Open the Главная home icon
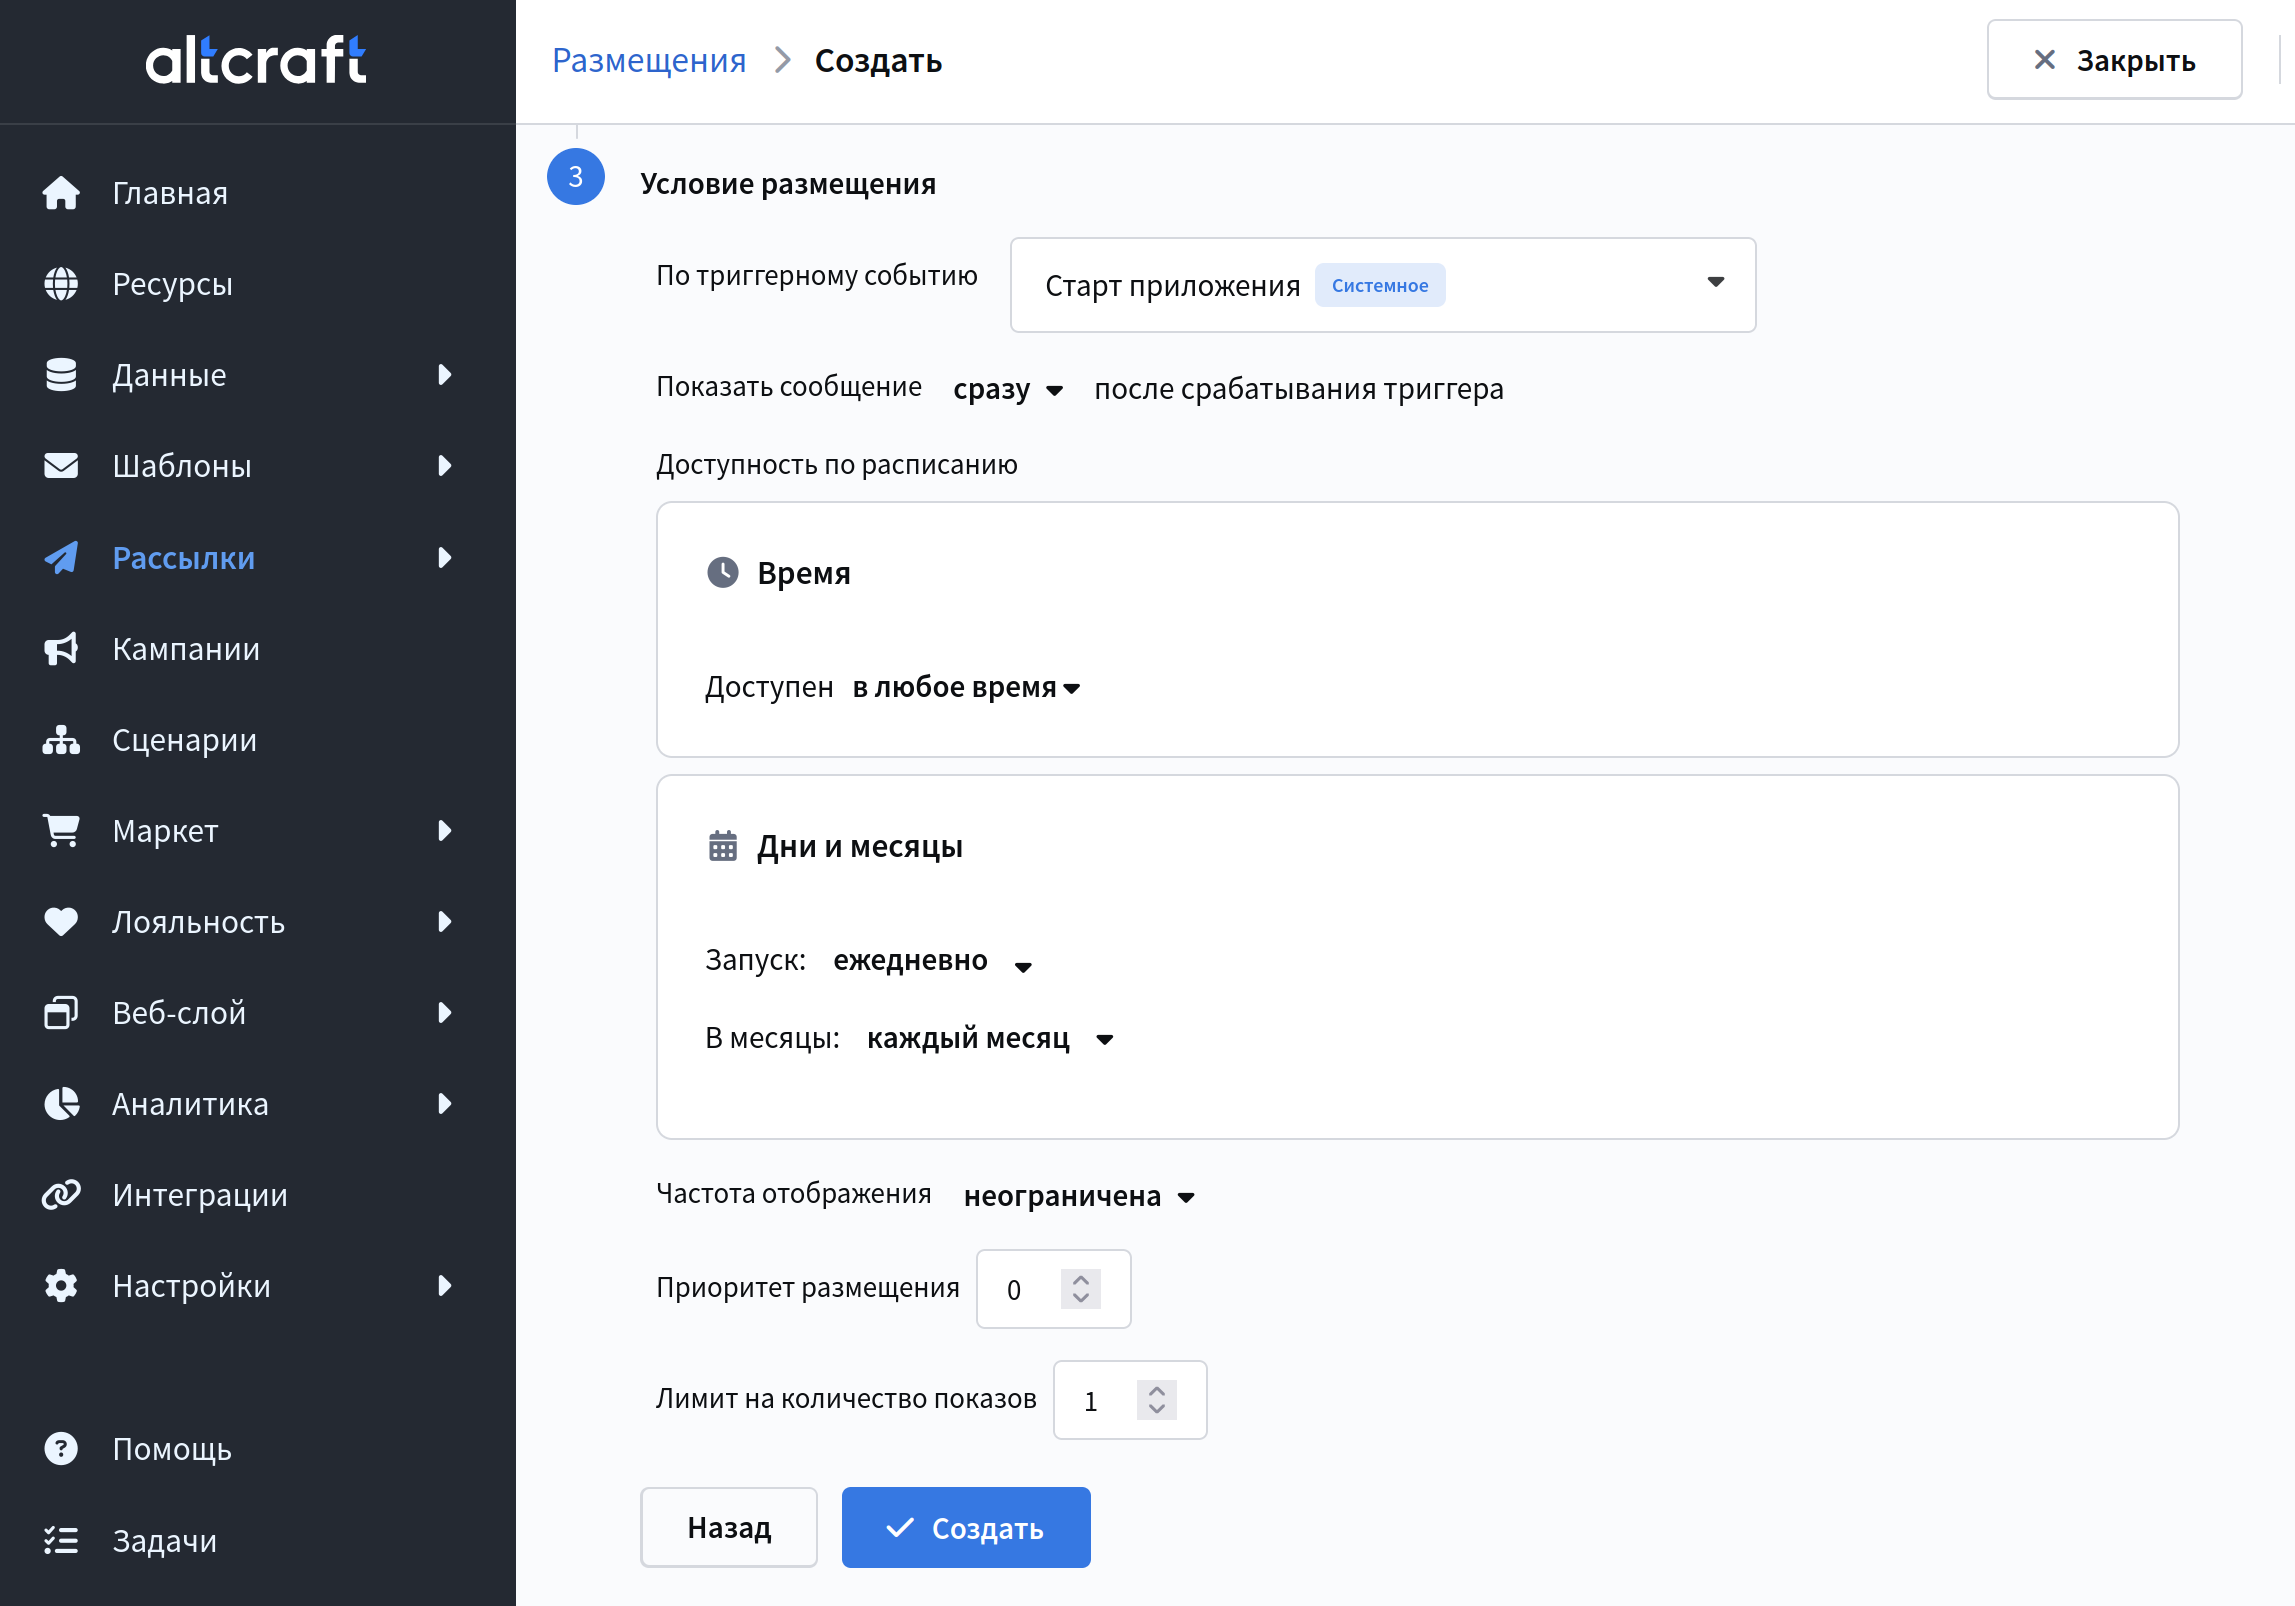 click(61, 193)
